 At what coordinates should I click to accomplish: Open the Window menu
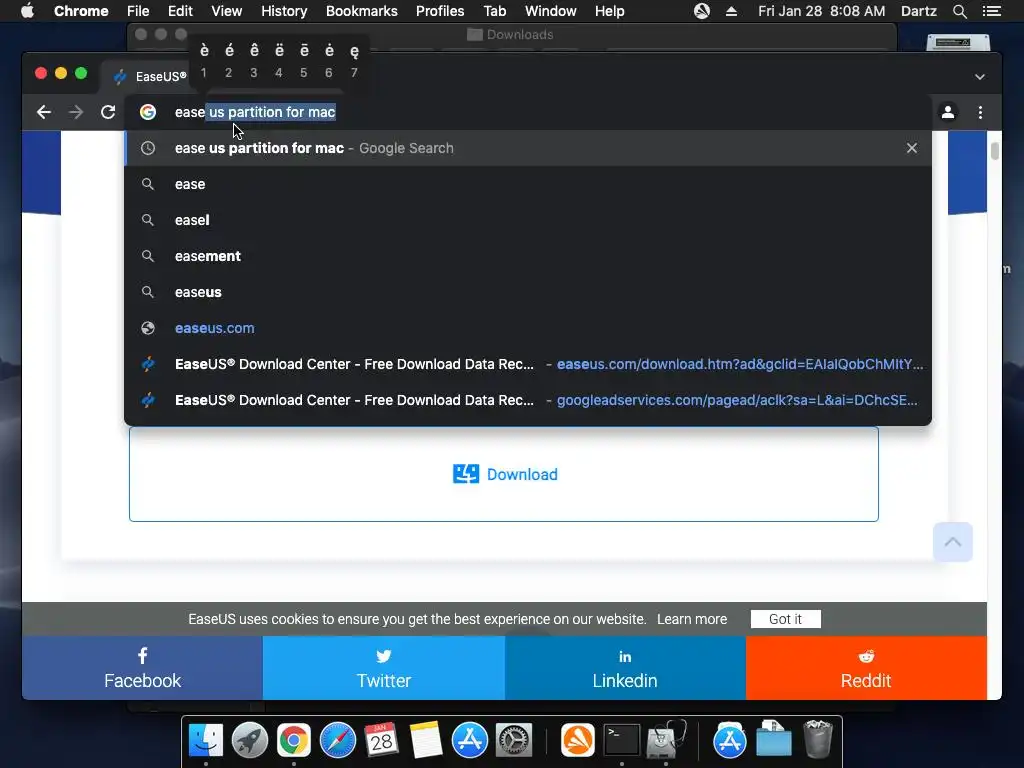pyautogui.click(x=551, y=11)
